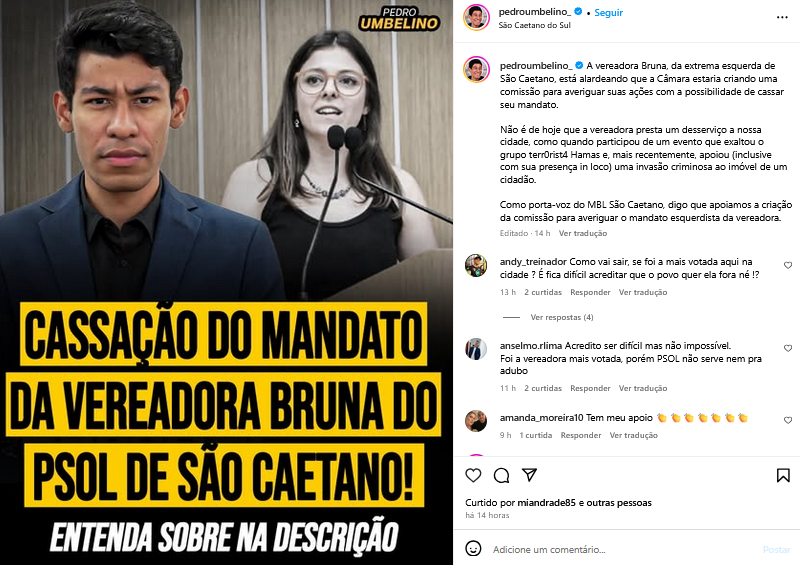
Task: Follow pedroumbelino_ with Seguir
Action: [x=609, y=13]
